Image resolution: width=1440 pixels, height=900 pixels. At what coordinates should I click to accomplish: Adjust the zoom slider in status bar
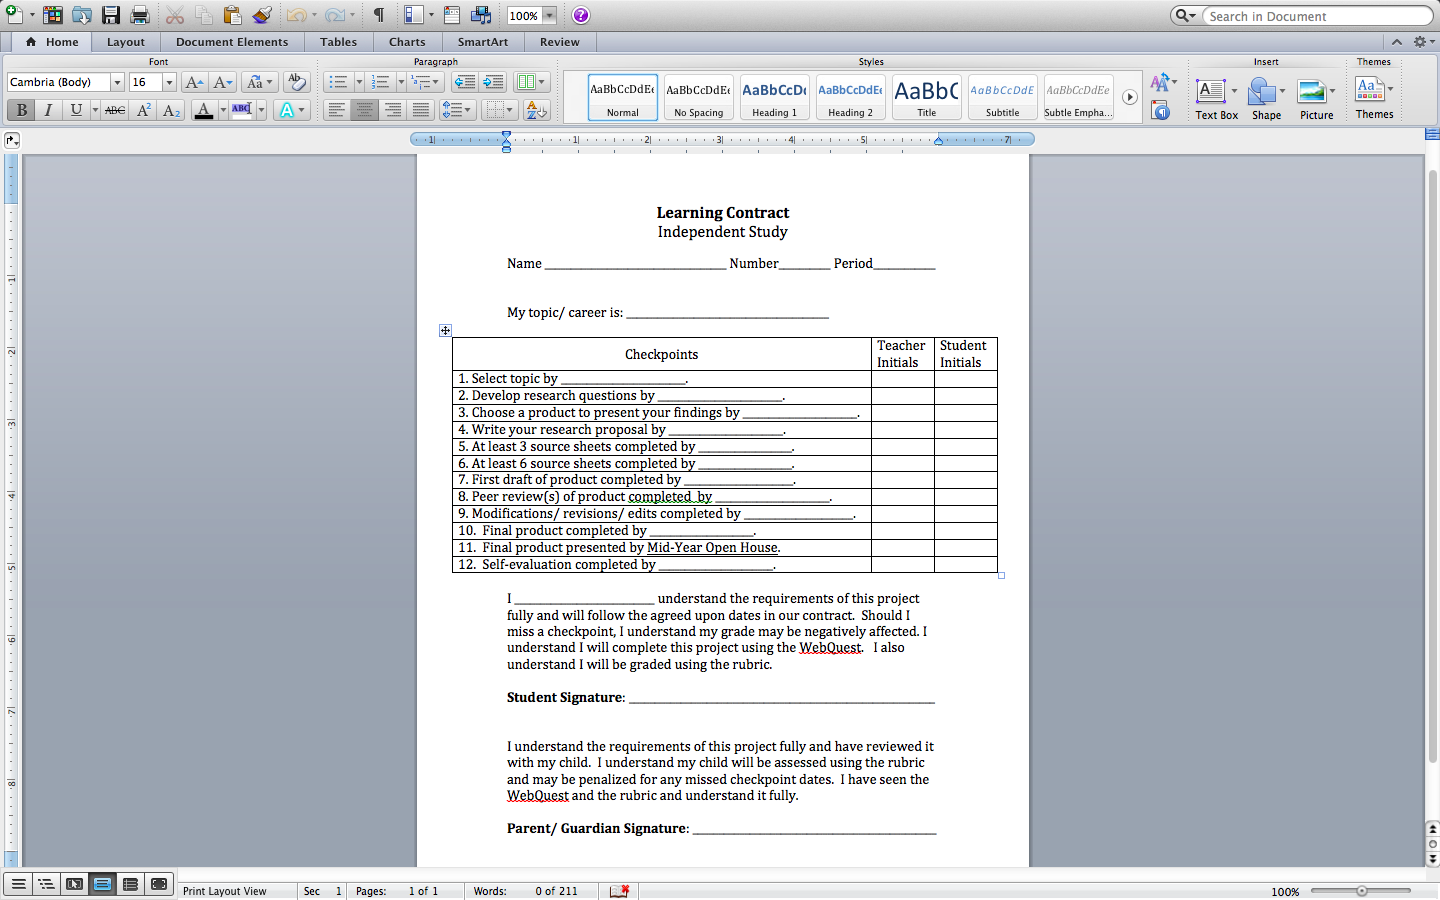tap(1361, 890)
